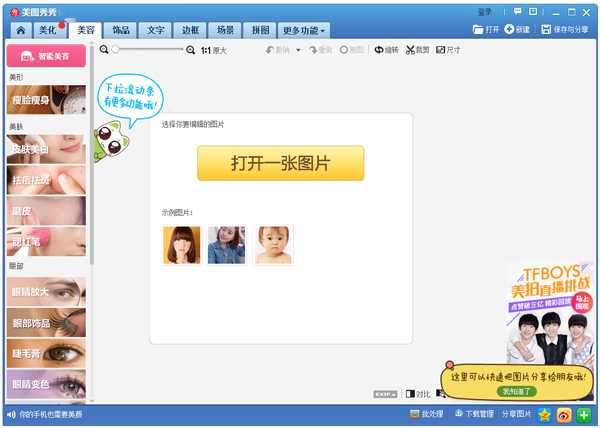Select the baby sample photo thumbnail
The width and height of the screenshot is (600, 428).
(273, 245)
